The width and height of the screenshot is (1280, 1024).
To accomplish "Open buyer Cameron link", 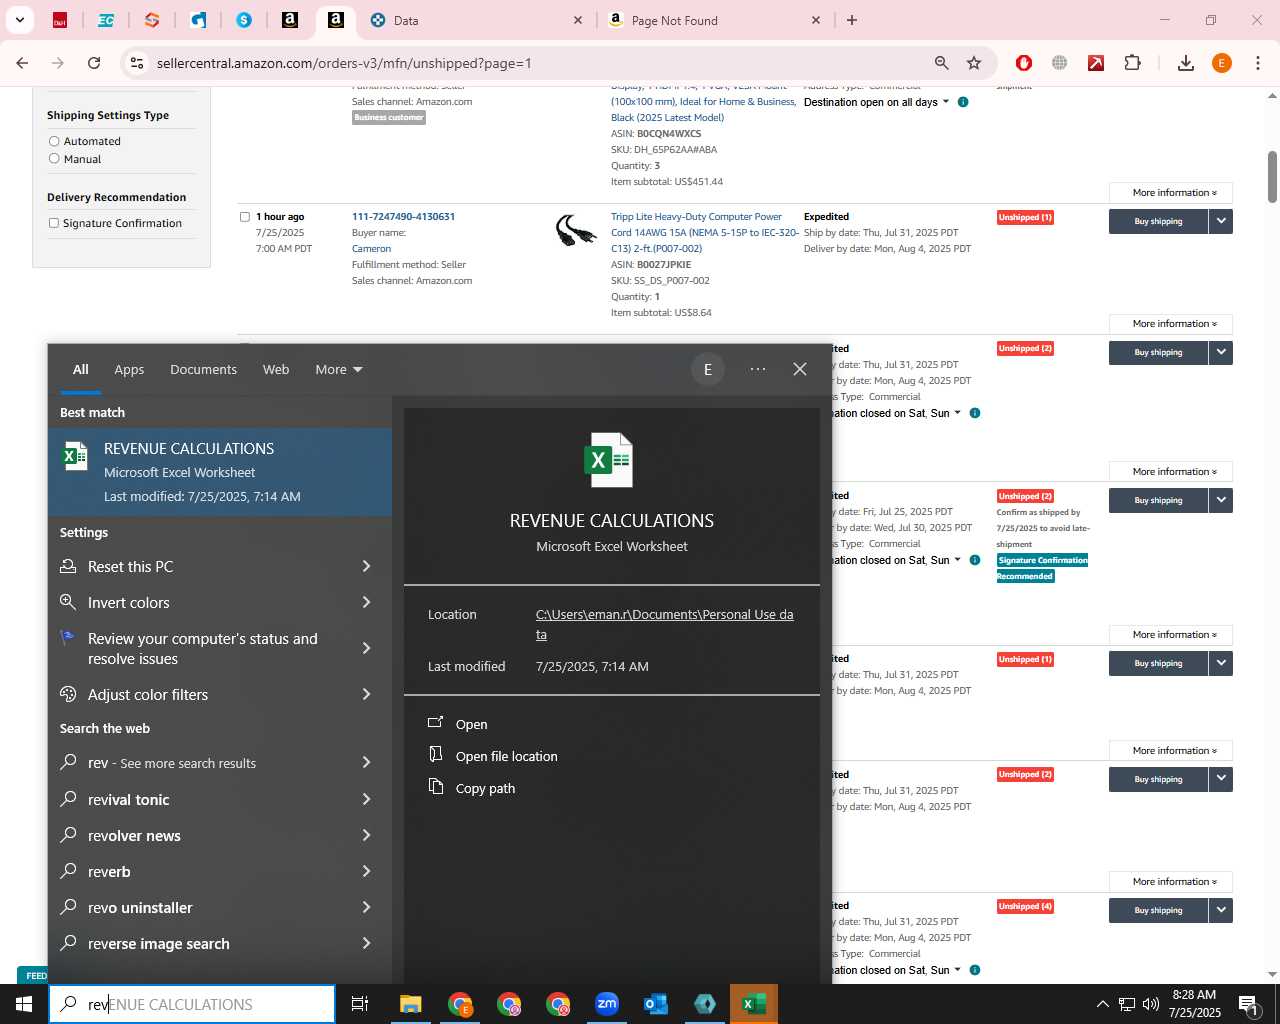I will click(x=371, y=249).
